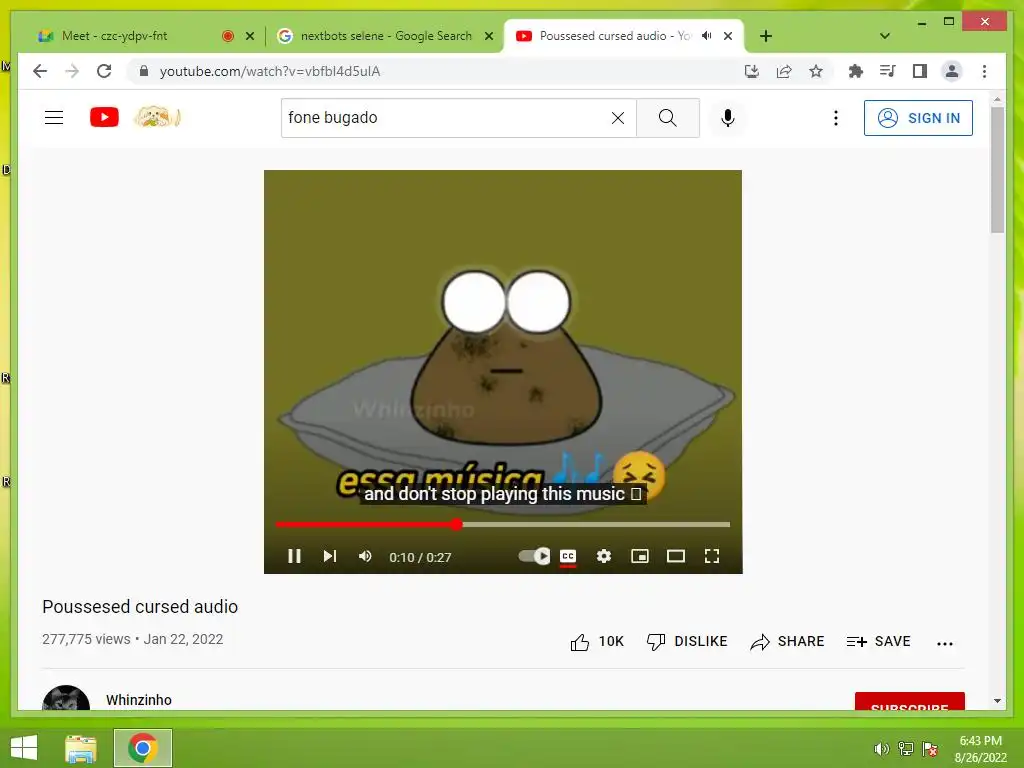Open Action Center flag icon
The image size is (1024, 768).
(930, 749)
